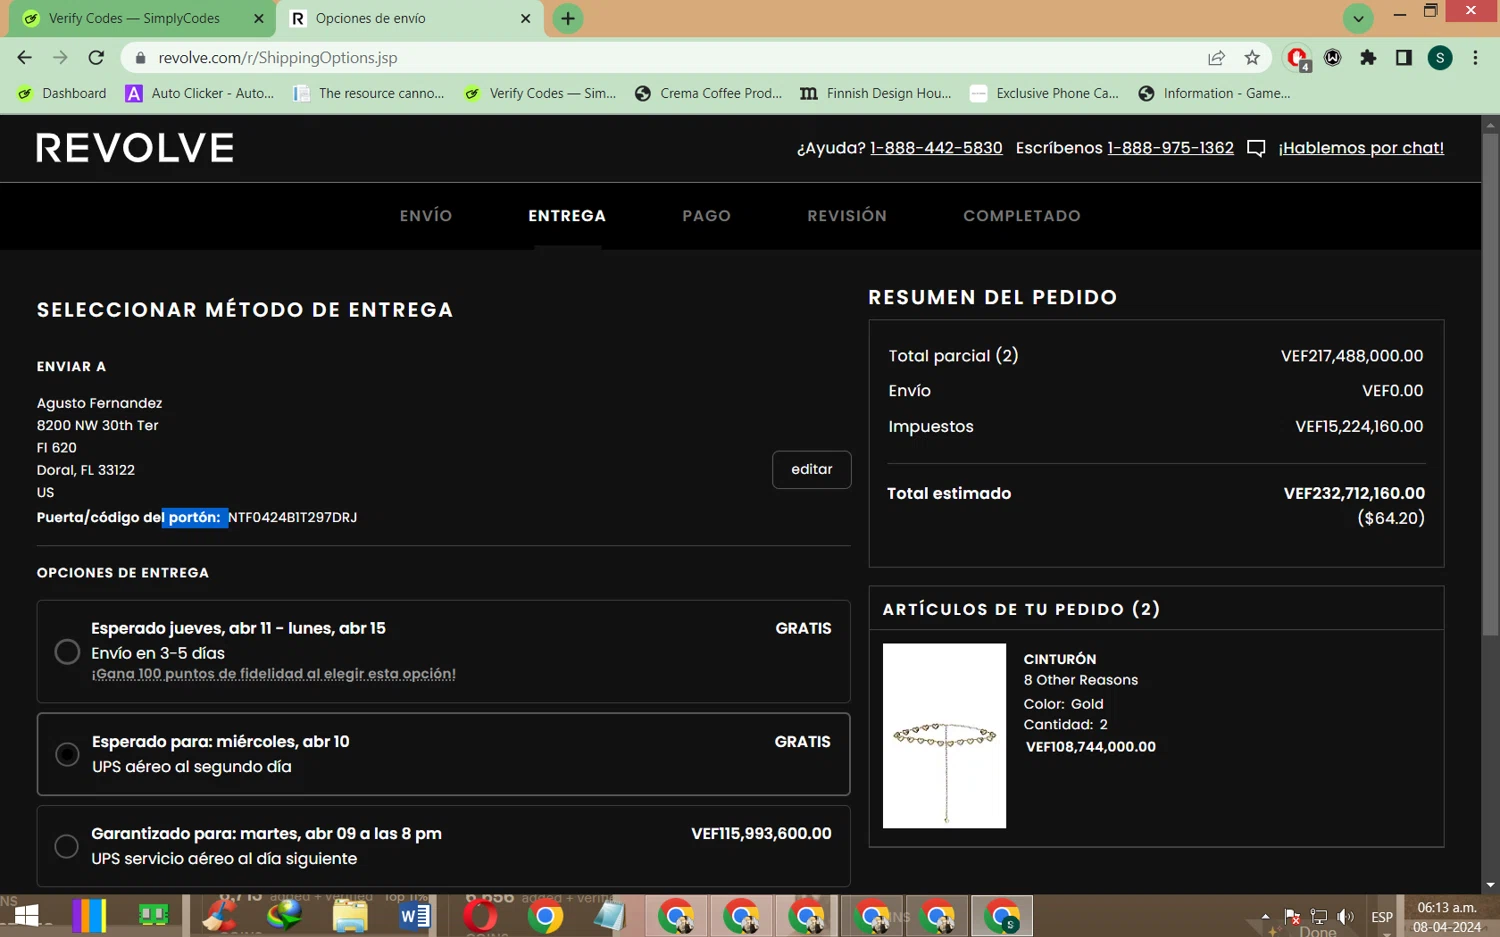Open Crema Coffee Prod... bookmark
This screenshot has height=937, width=1500.
[708, 93]
